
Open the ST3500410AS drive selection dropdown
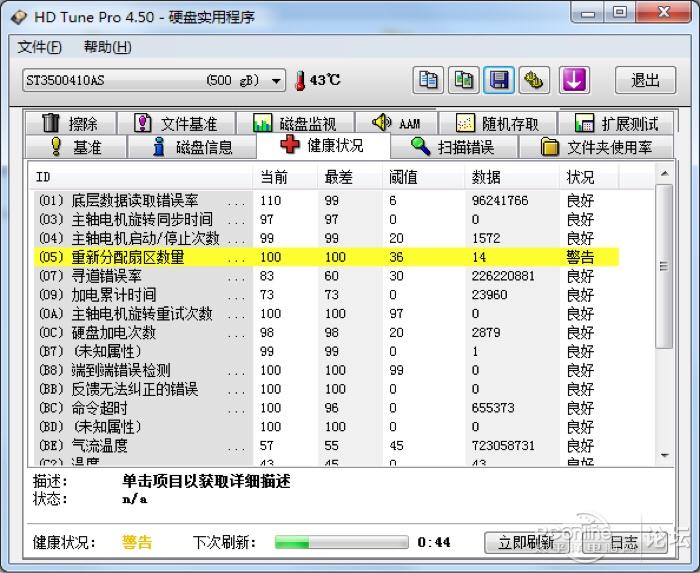154,80
